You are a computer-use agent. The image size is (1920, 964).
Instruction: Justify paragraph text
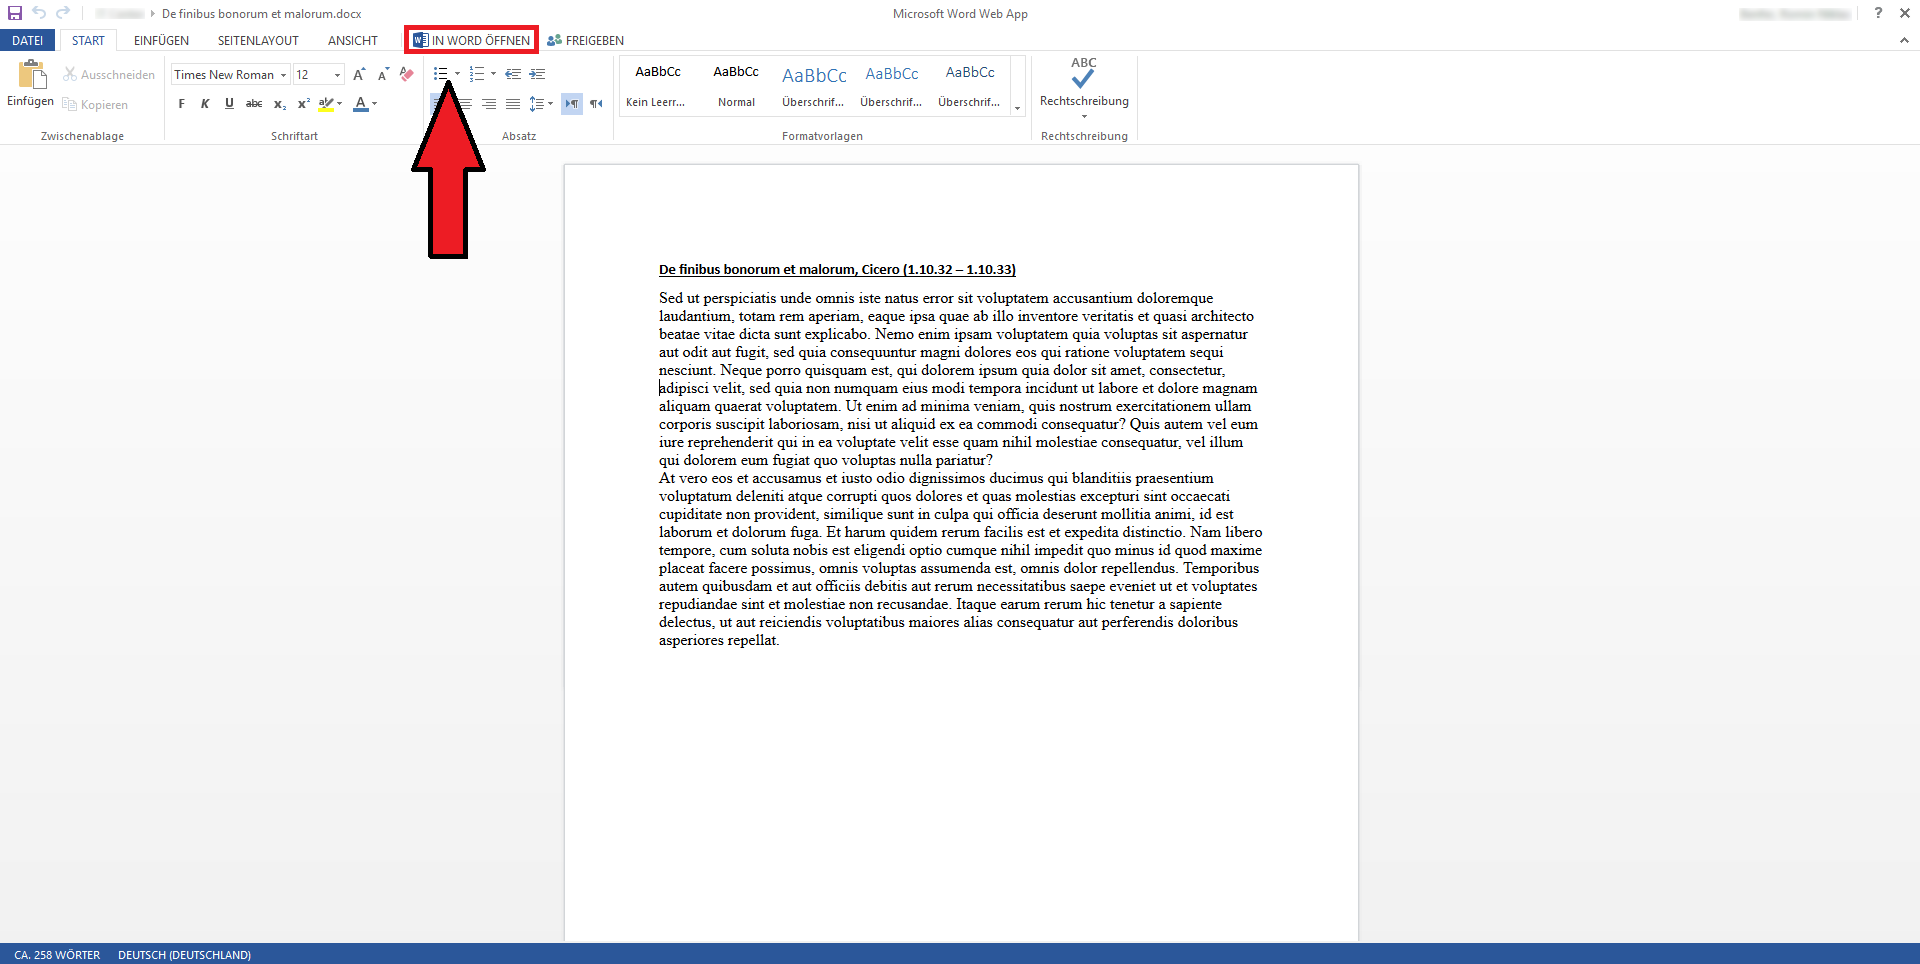[x=513, y=104]
